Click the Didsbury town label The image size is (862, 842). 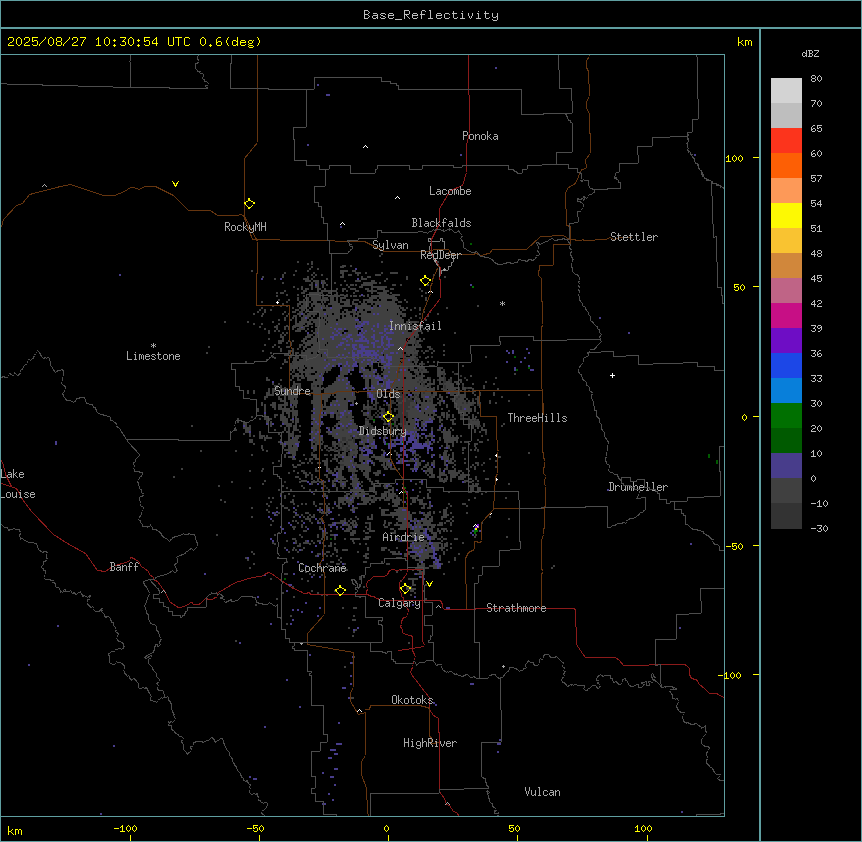point(382,431)
